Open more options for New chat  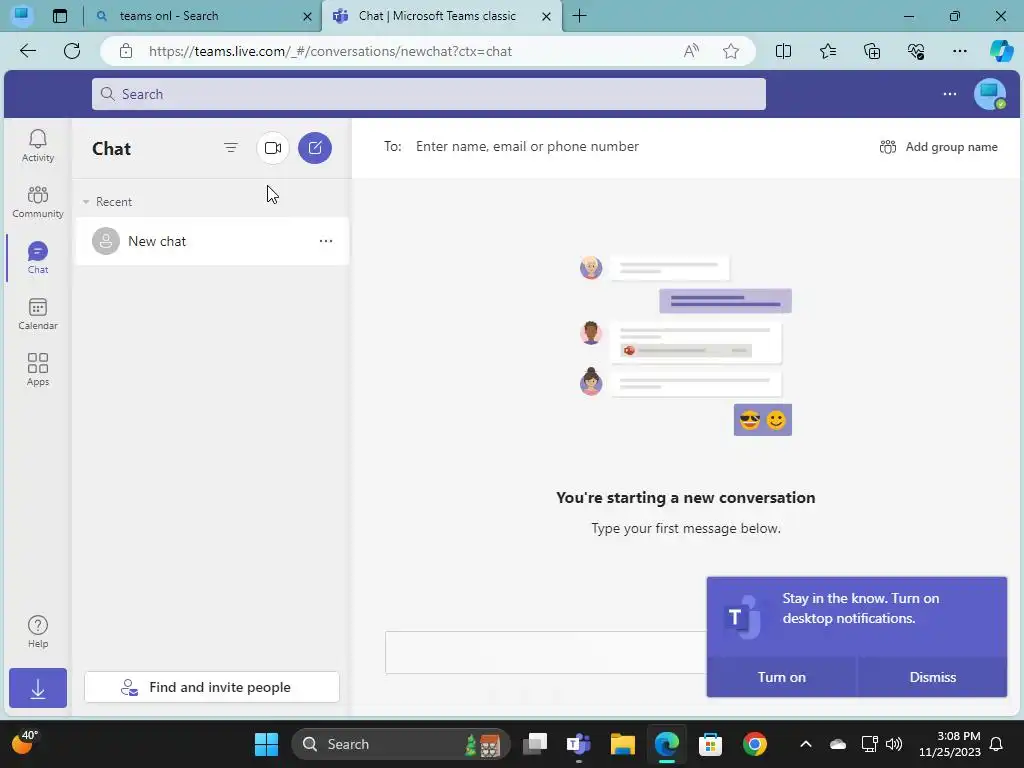pyautogui.click(x=326, y=241)
